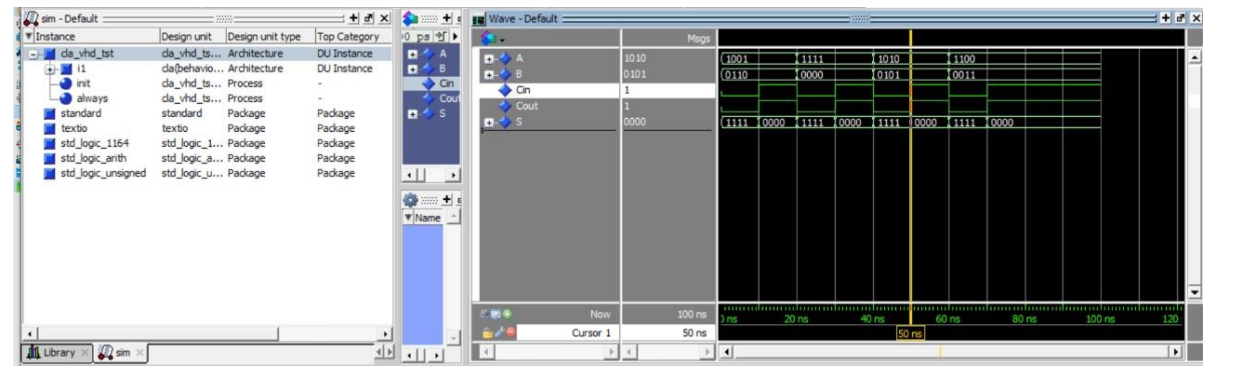Click the Wave window title icon
Screen dimensions: 1239x373
(x=479, y=19)
